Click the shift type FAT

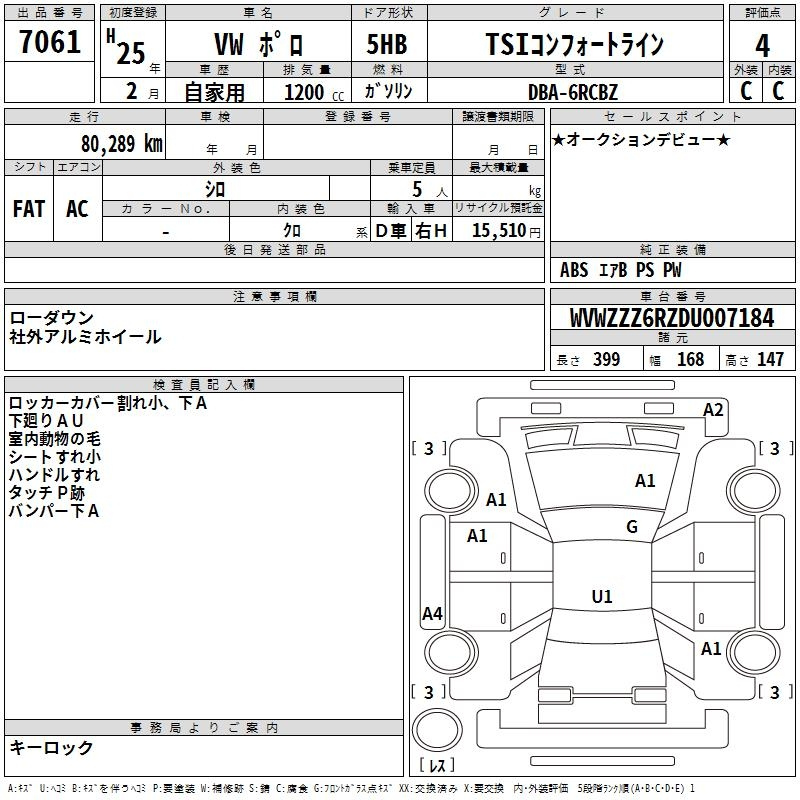[x=29, y=209]
